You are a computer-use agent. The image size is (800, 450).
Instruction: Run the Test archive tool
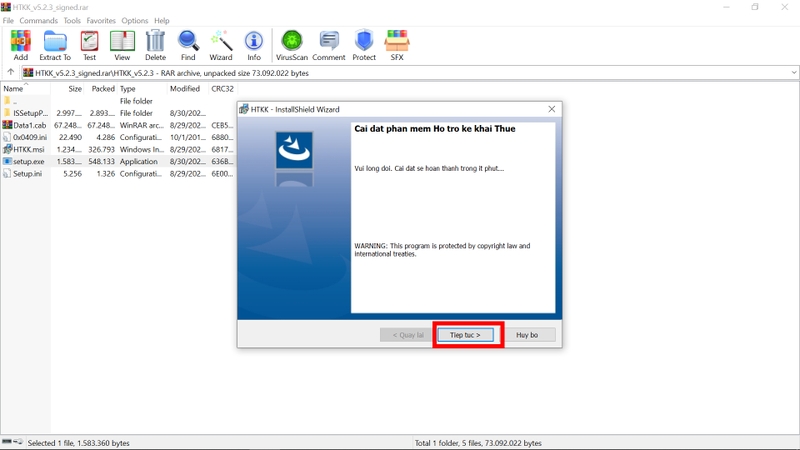tap(89, 45)
